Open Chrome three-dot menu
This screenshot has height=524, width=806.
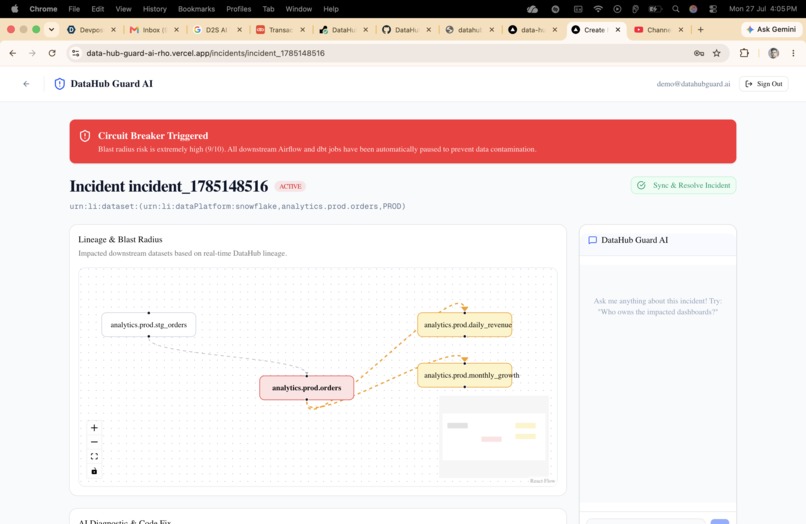793,53
